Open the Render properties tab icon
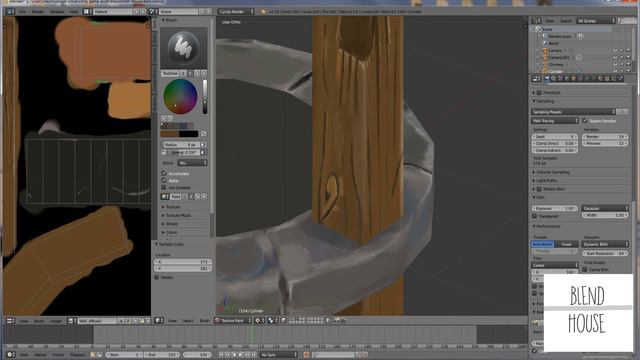640x360 pixels. [x=547, y=78]
